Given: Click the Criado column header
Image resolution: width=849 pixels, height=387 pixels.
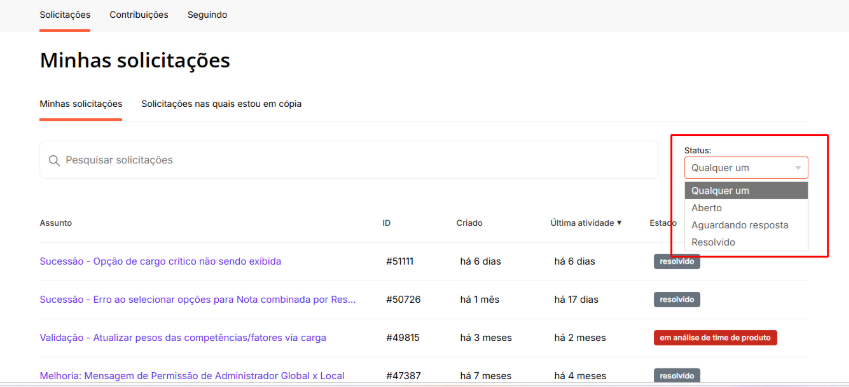Looking at the screenshot, I should click(469, 223).
